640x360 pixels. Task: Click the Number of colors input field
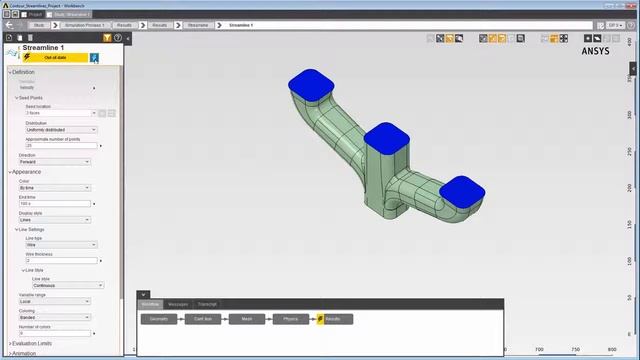(x=55, y=333)
